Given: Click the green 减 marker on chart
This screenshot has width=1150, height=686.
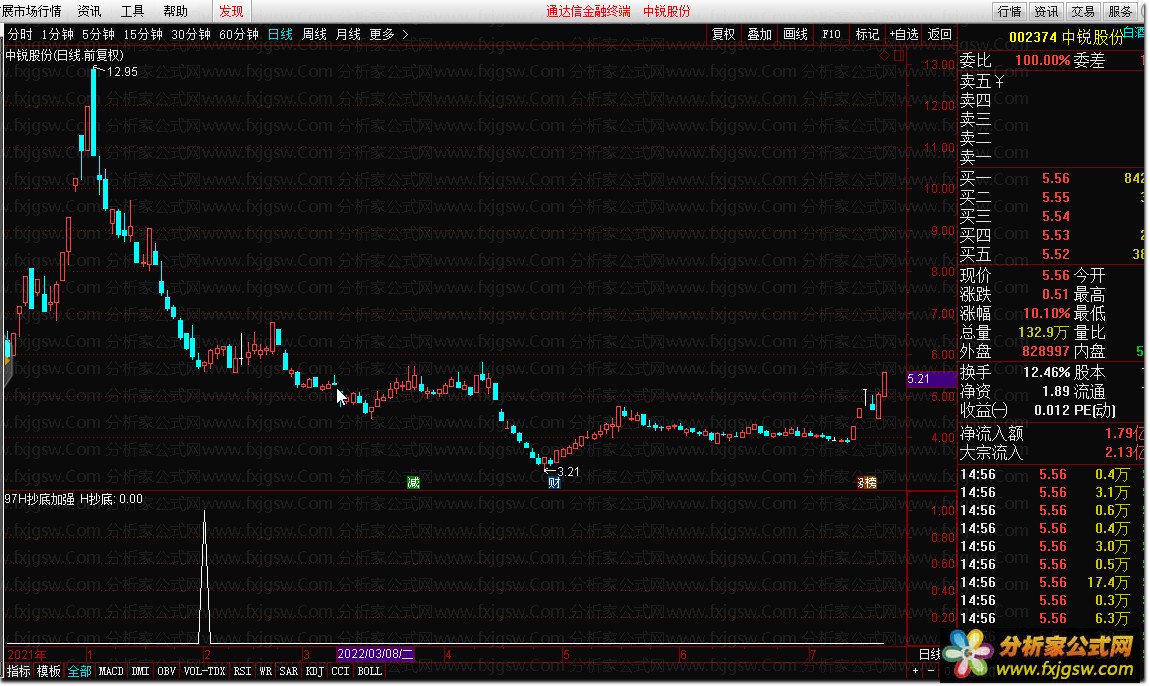Looking at the screenshot, I should 414,483.
